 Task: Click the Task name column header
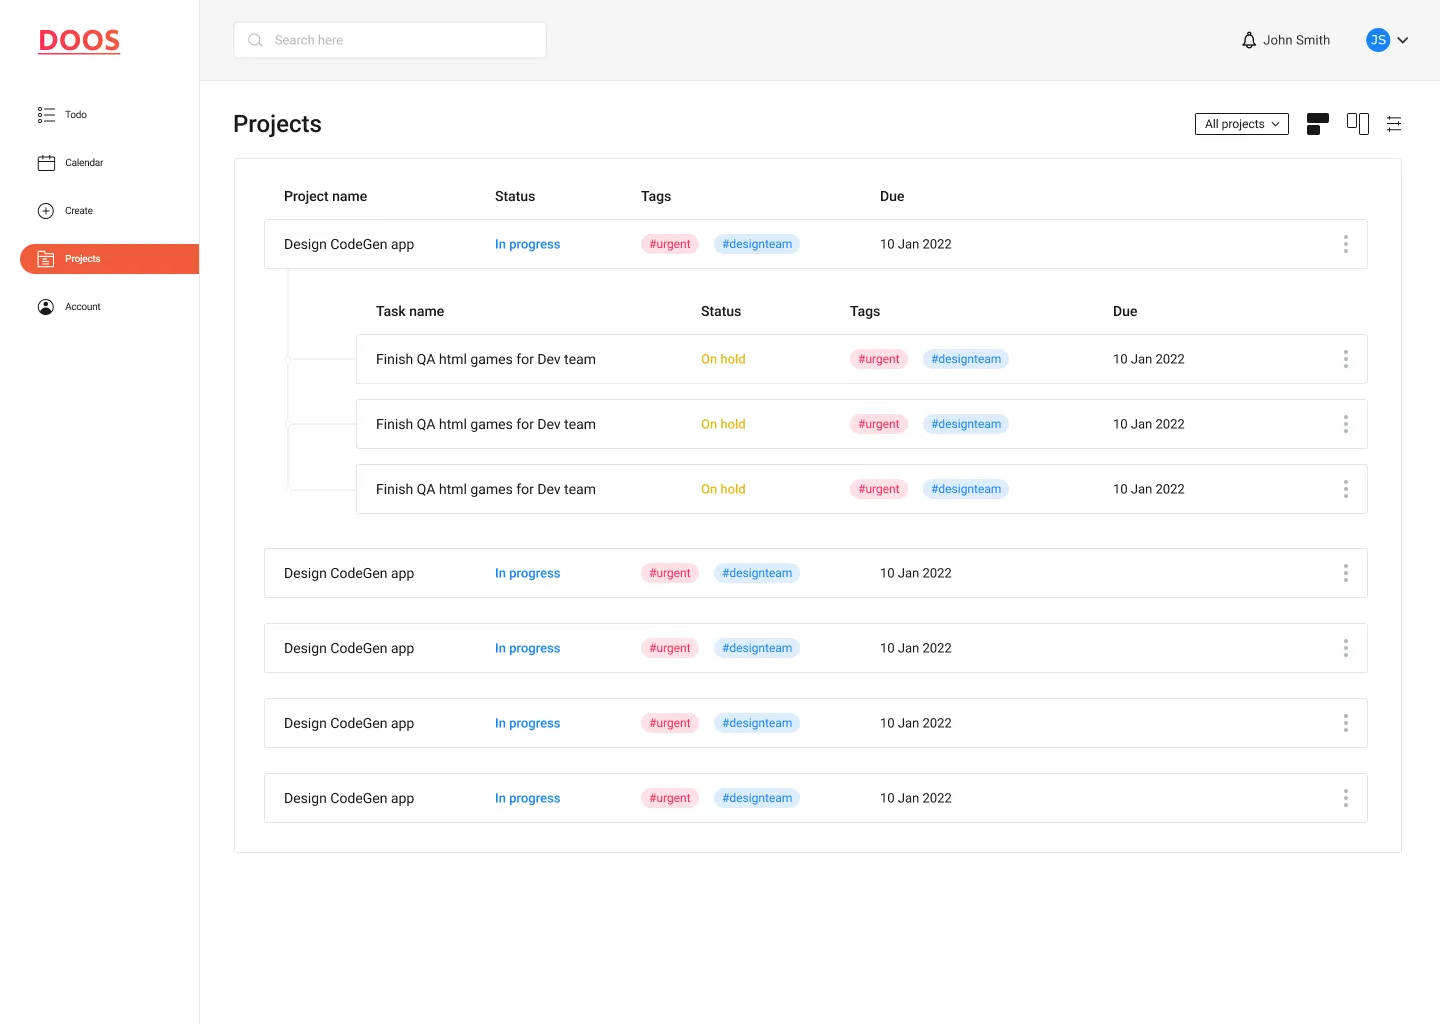[x=410, y=311]
